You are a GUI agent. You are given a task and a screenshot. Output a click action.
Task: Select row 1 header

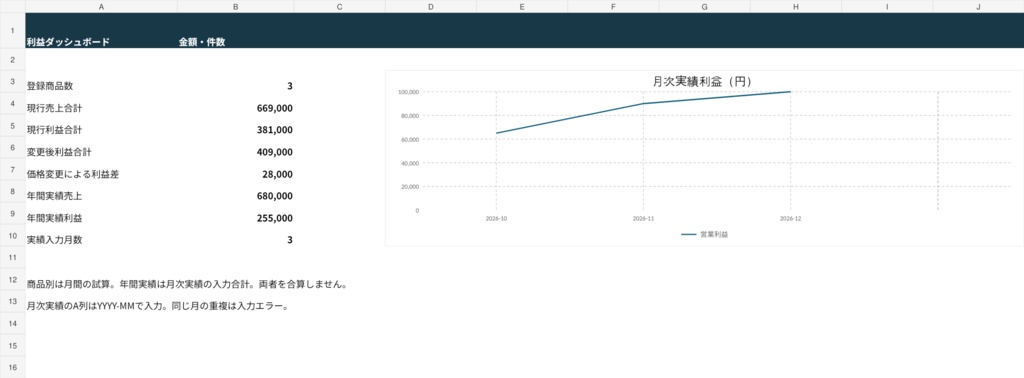click(x=12, y=31)
